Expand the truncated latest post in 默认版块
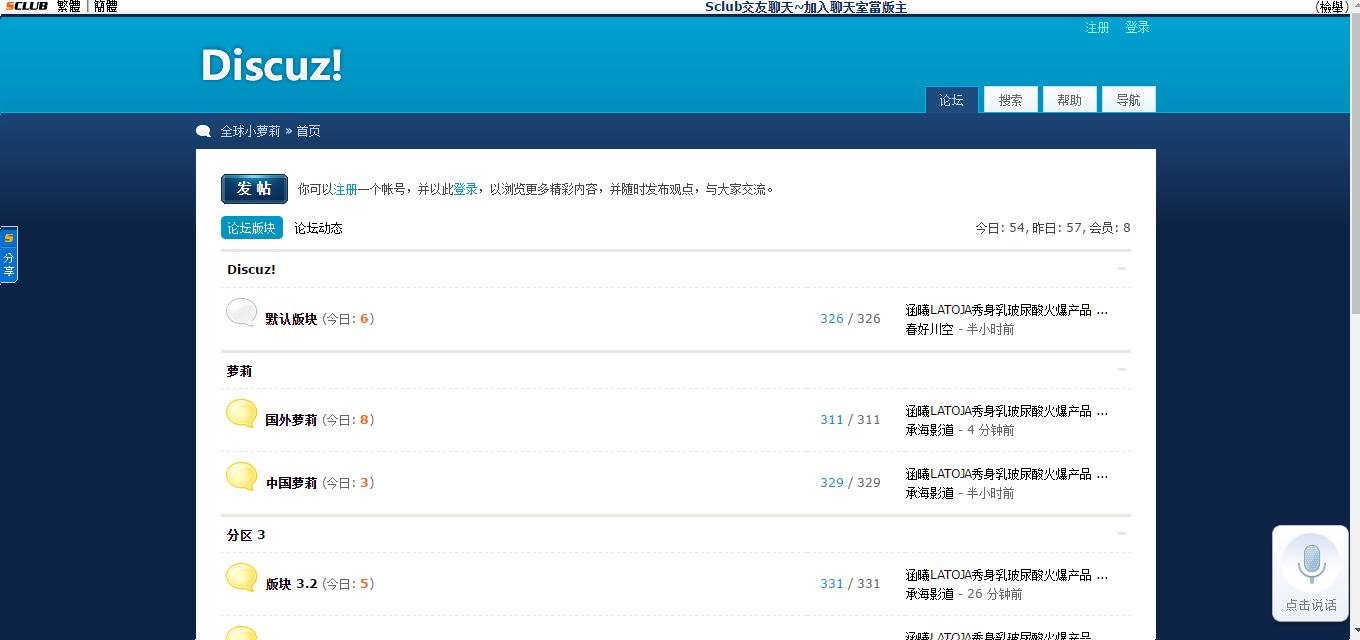Image resolution: width=1360 pixels, height=640 pixels. tap(1102, 311)
